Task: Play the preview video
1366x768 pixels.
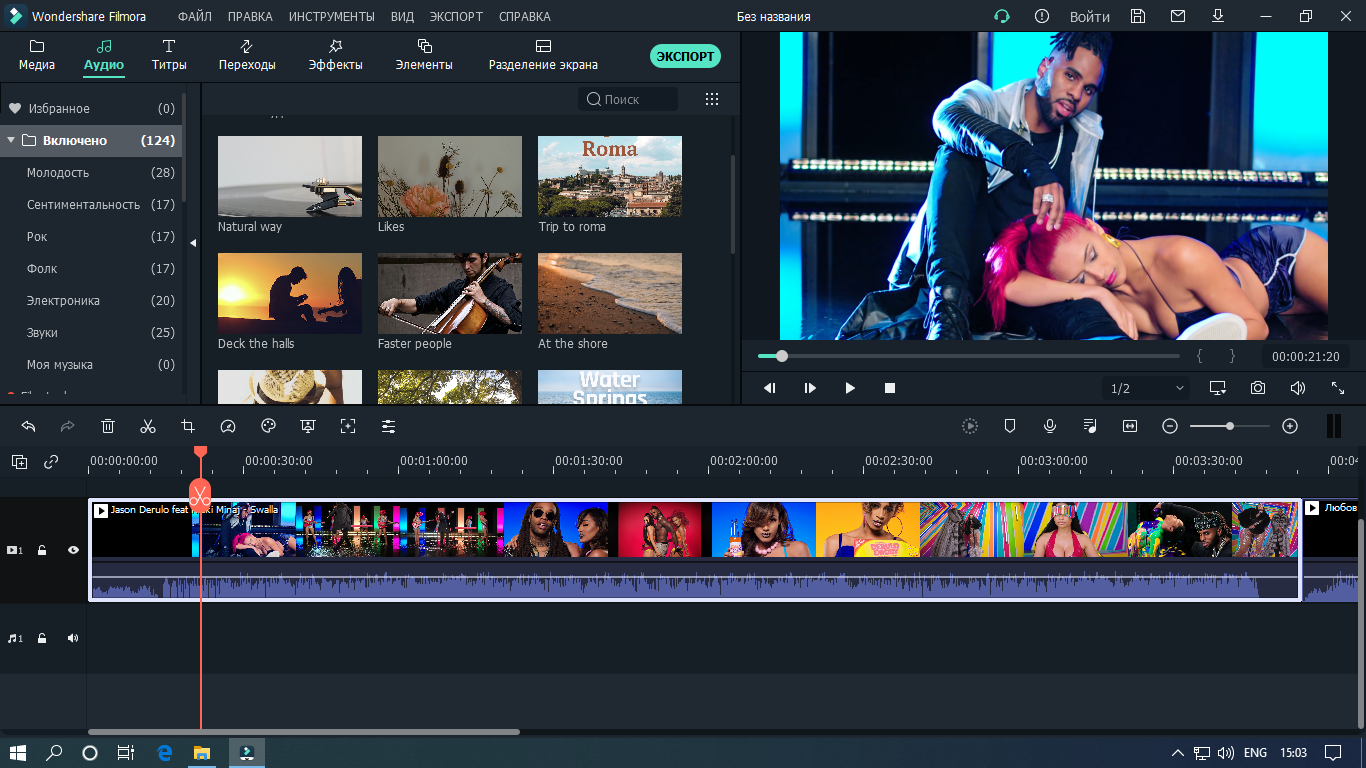Action: coord(850,388)
